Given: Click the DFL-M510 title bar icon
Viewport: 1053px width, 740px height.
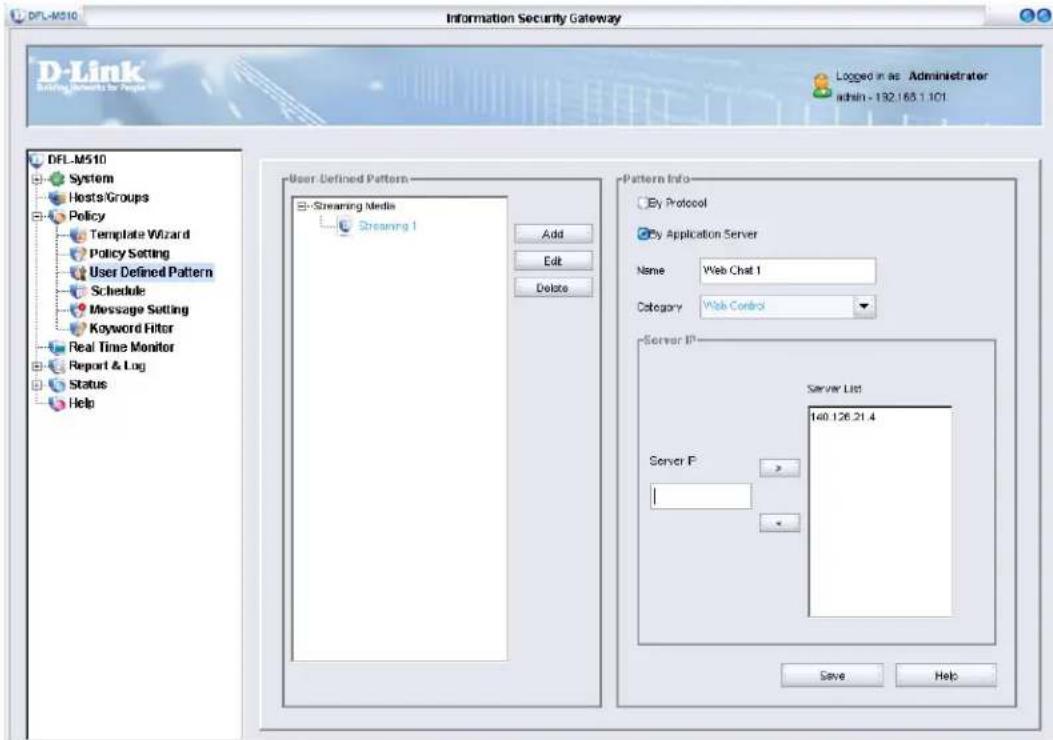Looking at the screenshot, I should point(17,15).
